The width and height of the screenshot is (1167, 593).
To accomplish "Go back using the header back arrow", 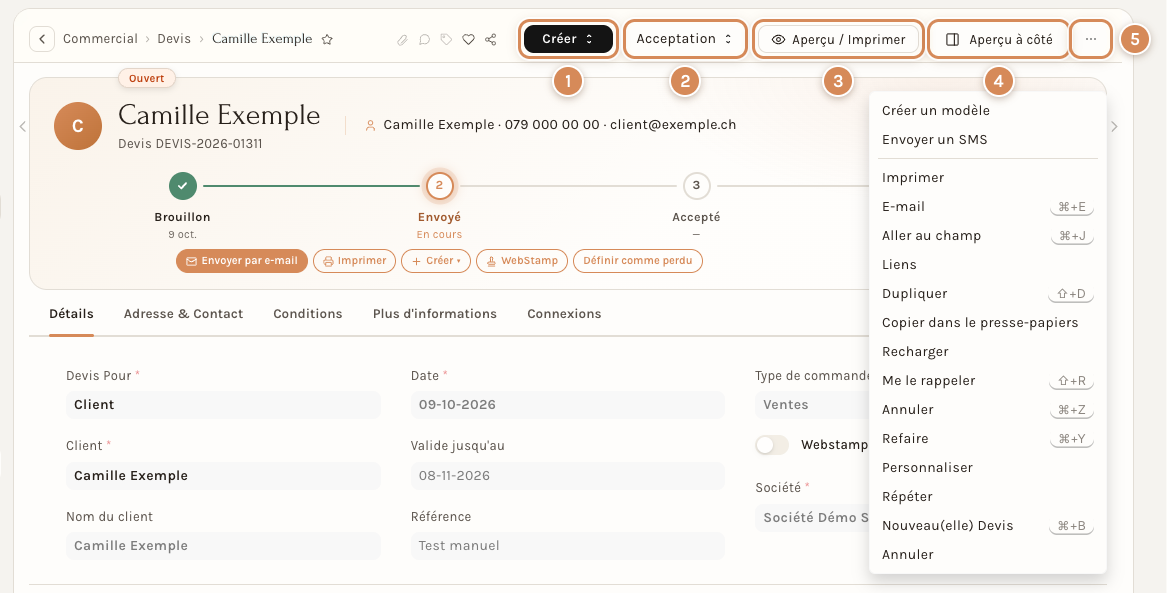I will click(42, 39).
